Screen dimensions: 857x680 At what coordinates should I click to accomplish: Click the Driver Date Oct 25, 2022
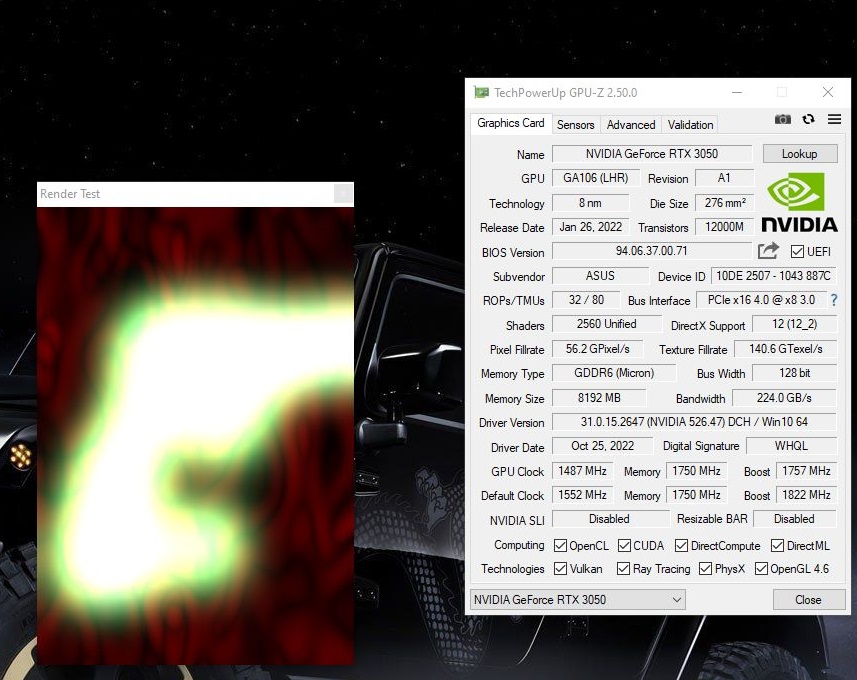pos(603,446)
